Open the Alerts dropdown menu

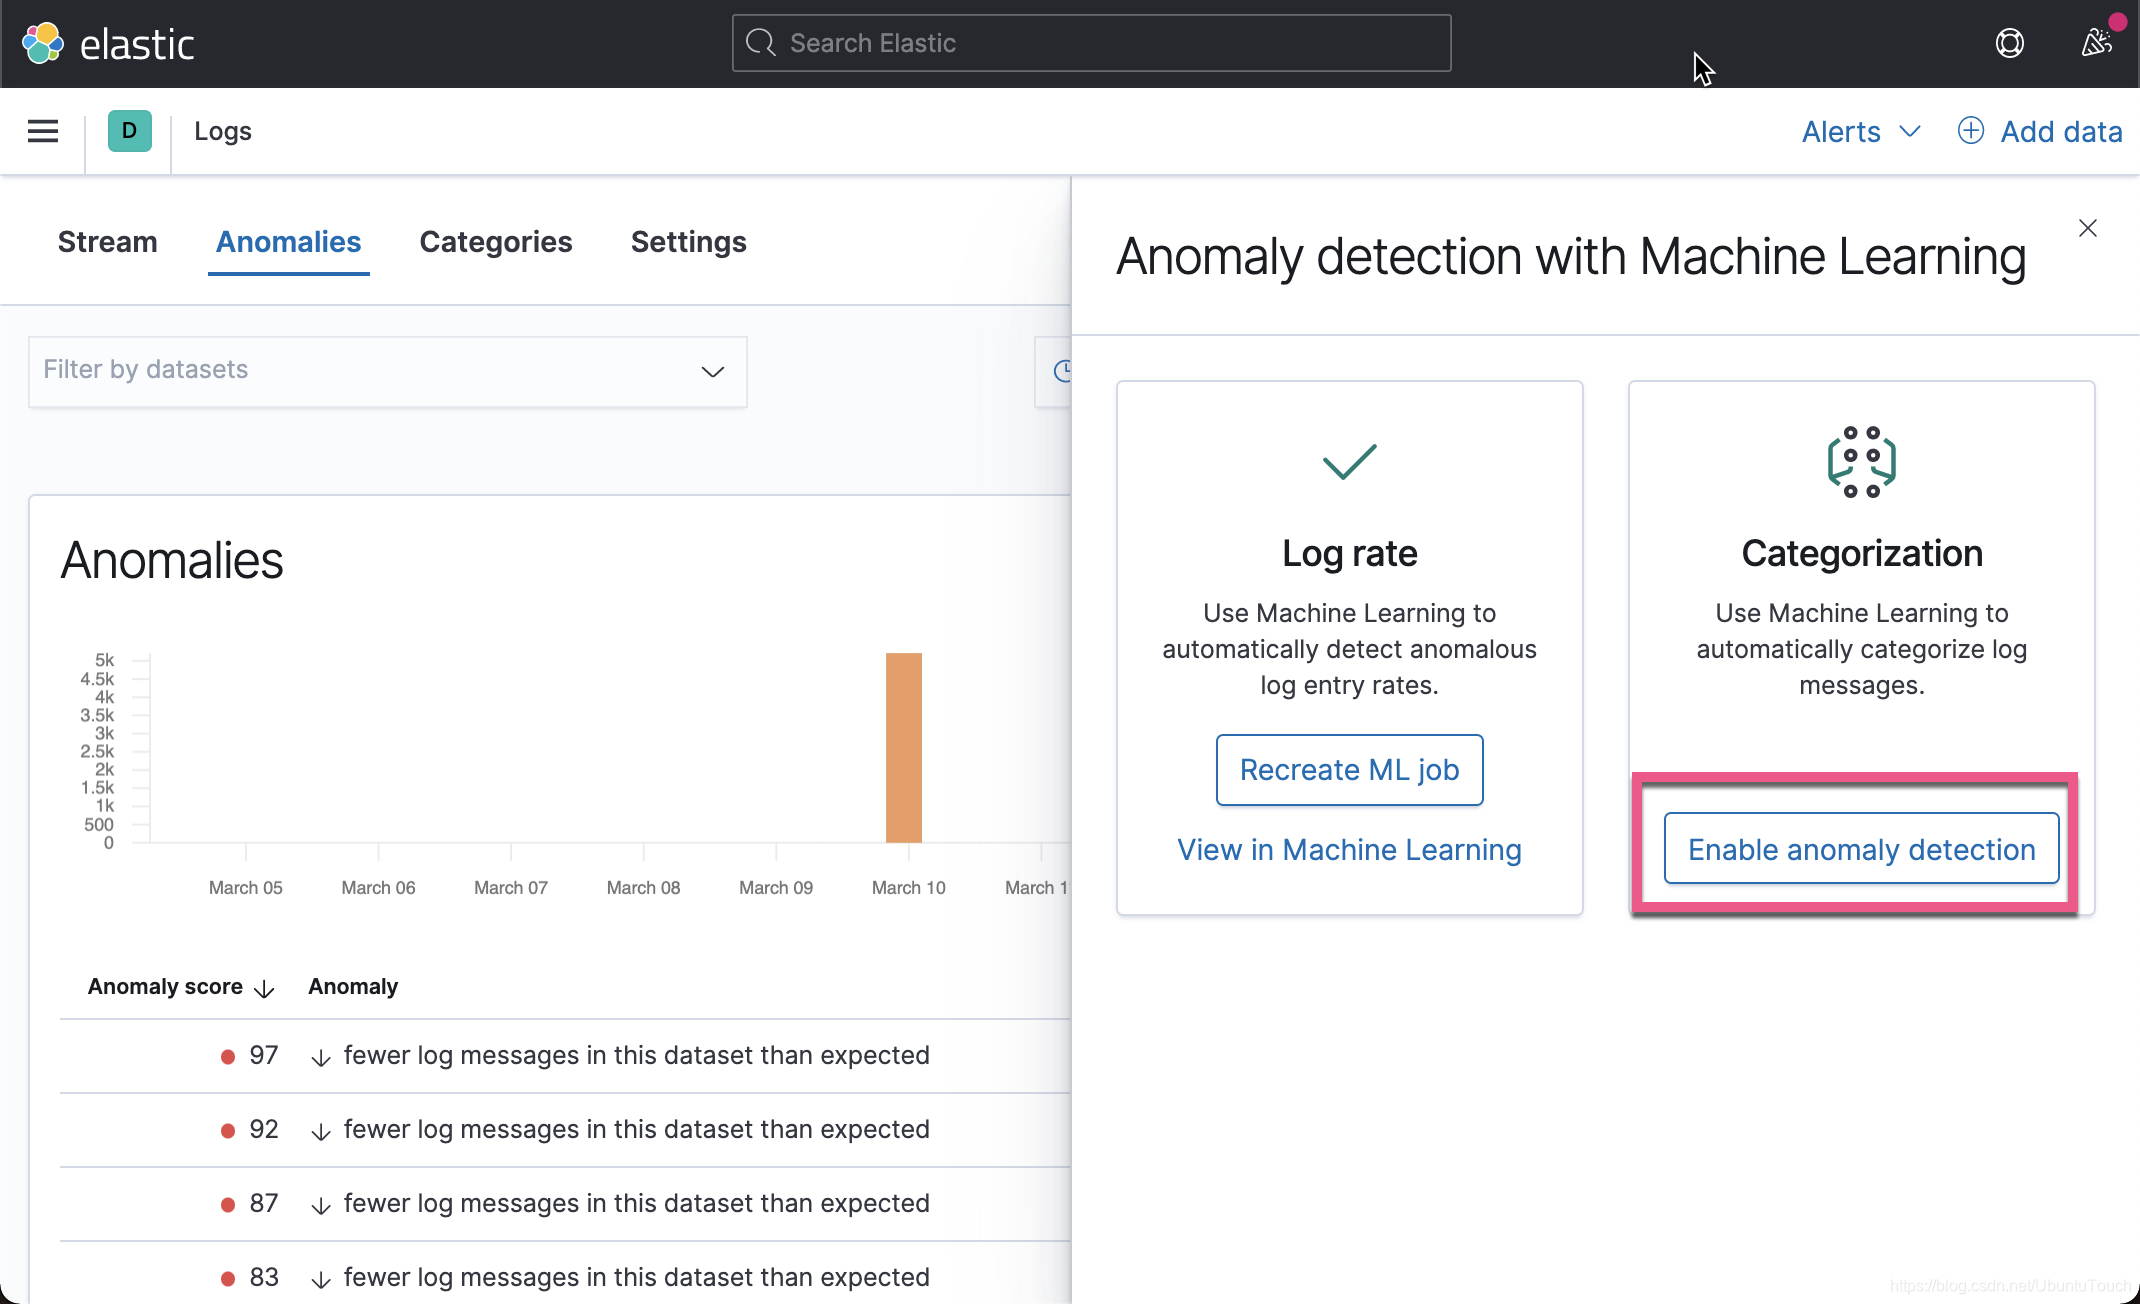[x=1860, y=131]
